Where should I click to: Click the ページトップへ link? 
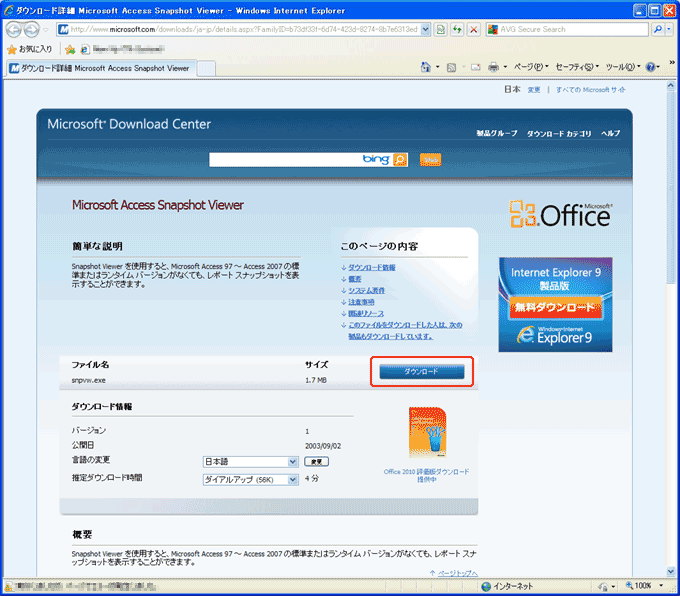[x=458, y=573]
